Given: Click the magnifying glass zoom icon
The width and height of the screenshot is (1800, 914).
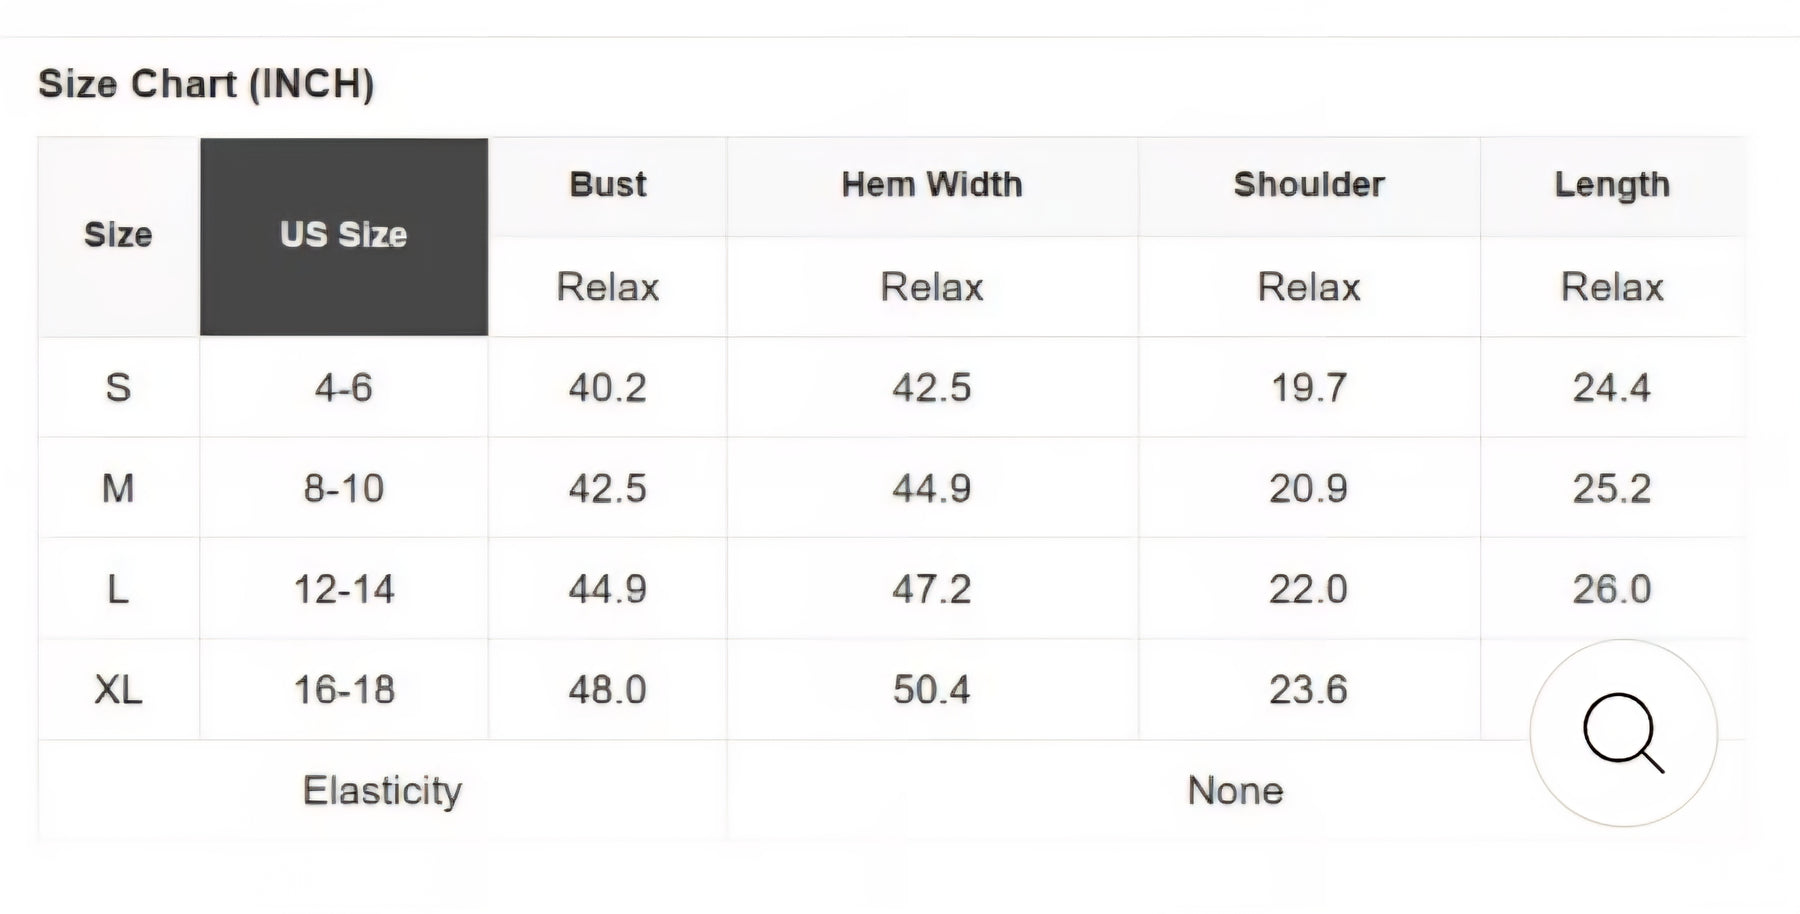Looking at the screenshot, I should (1623, 733).
